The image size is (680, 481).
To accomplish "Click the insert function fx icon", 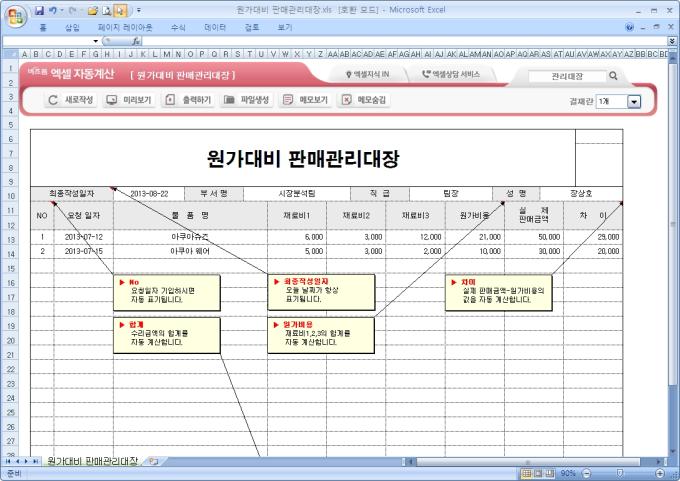I will pyautogui.click(x=136, y=41).
